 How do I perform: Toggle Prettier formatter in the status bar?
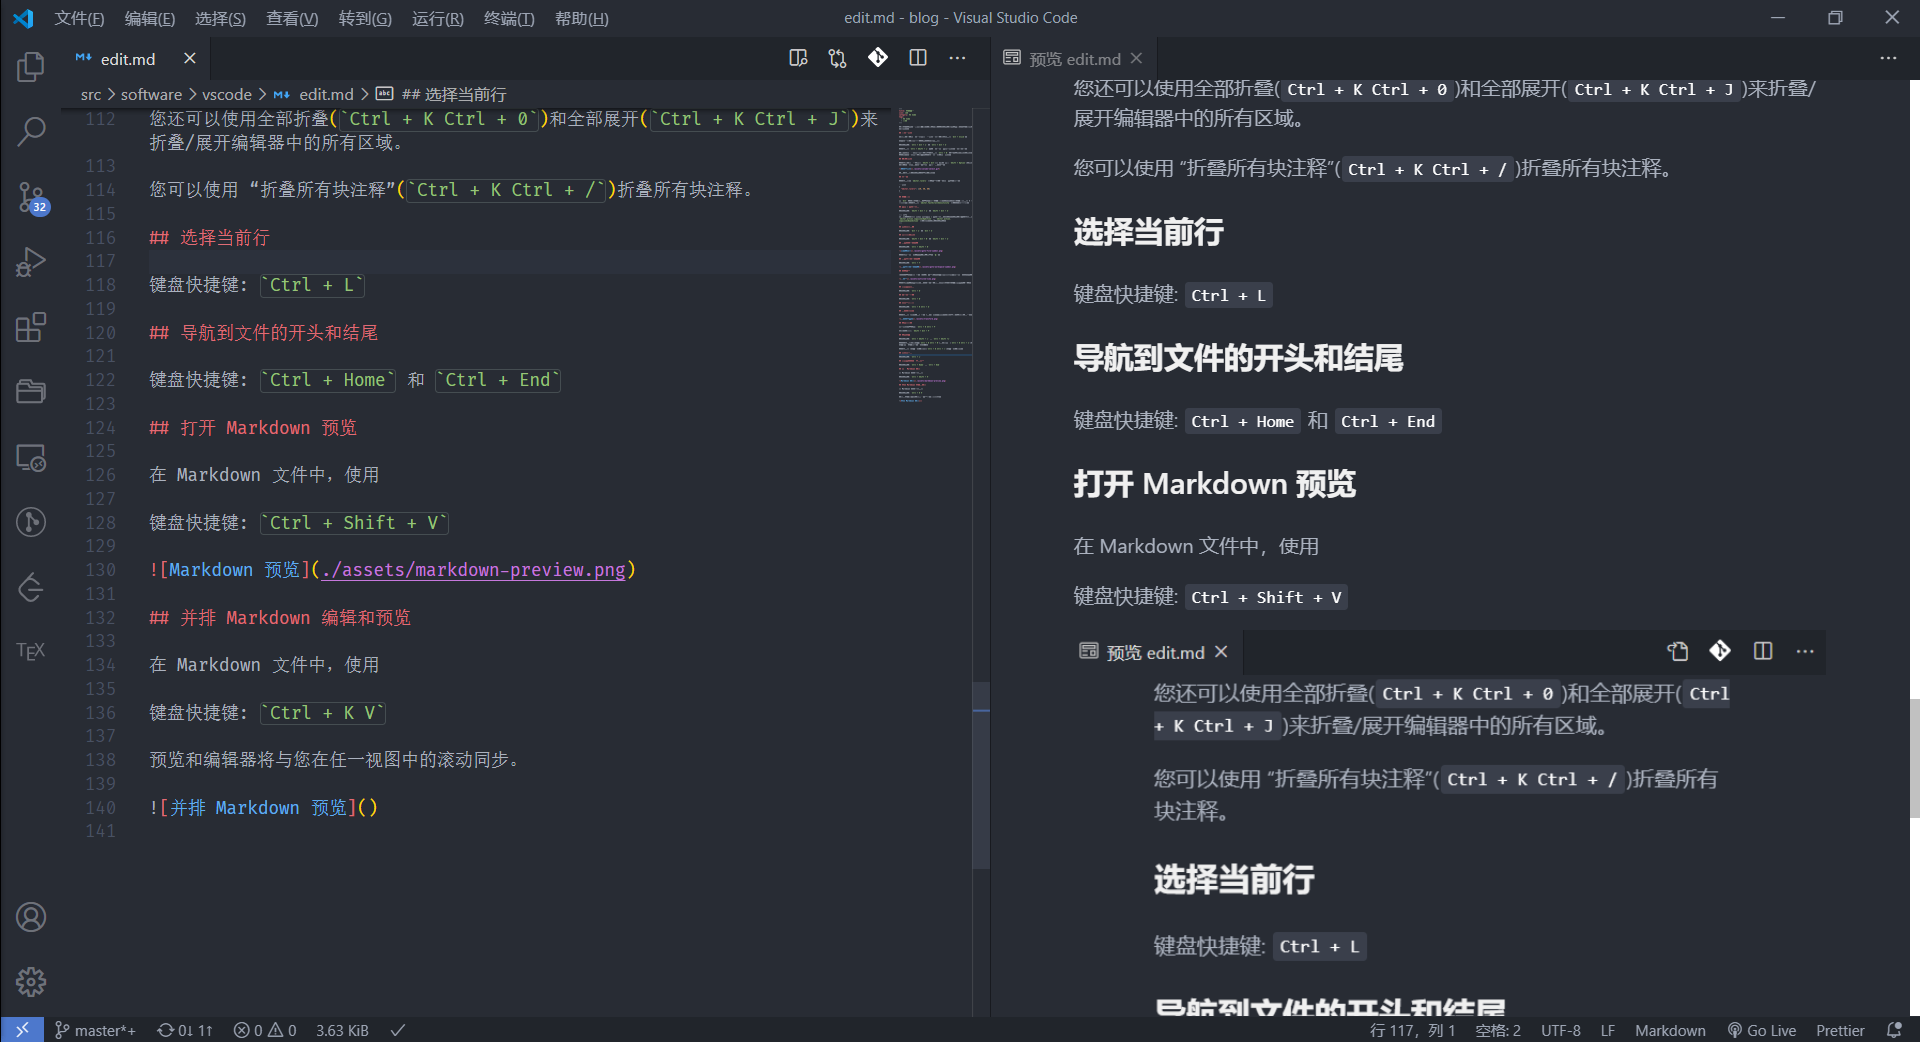point(1840,1030)
